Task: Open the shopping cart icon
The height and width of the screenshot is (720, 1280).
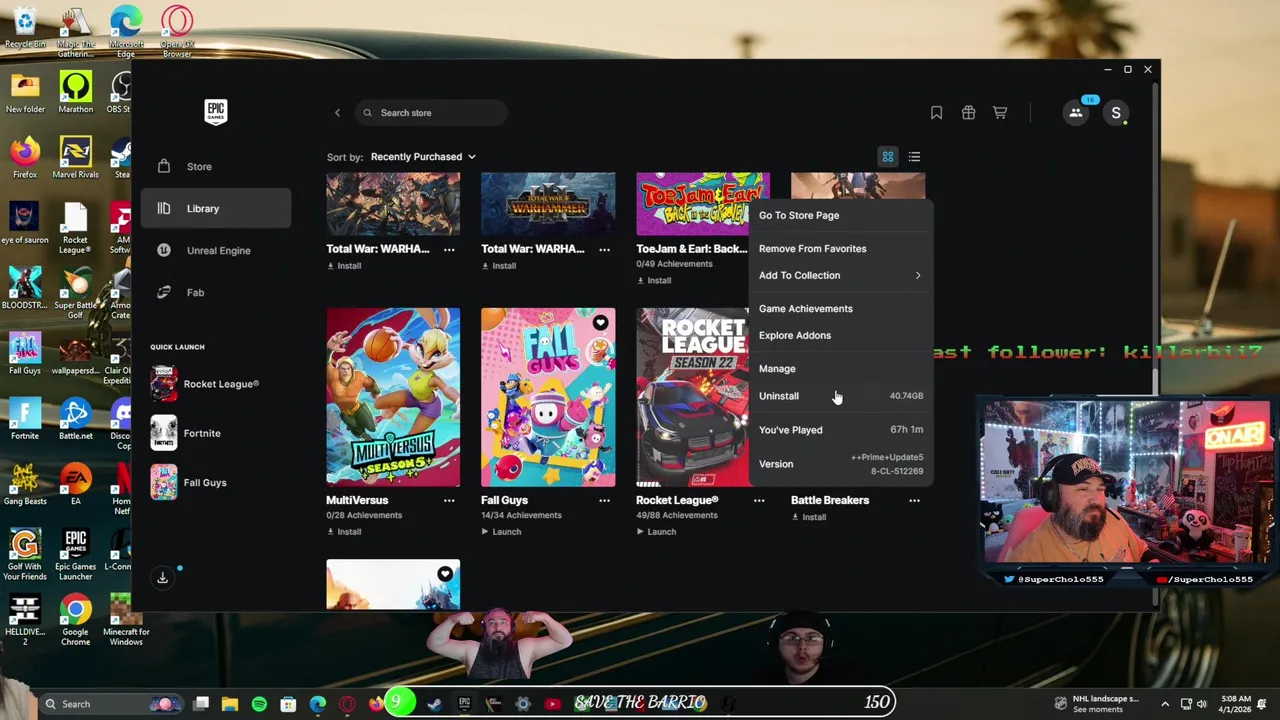Action: pos(1000,113)
